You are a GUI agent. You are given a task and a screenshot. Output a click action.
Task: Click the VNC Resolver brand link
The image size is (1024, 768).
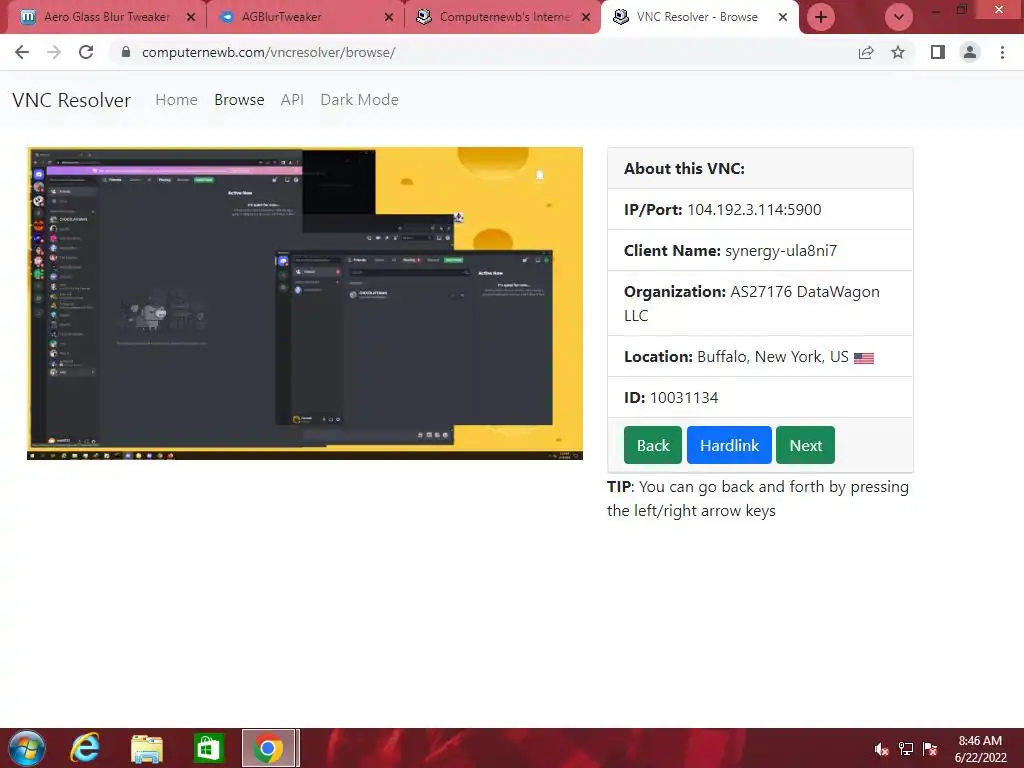(x=71, y=100)
